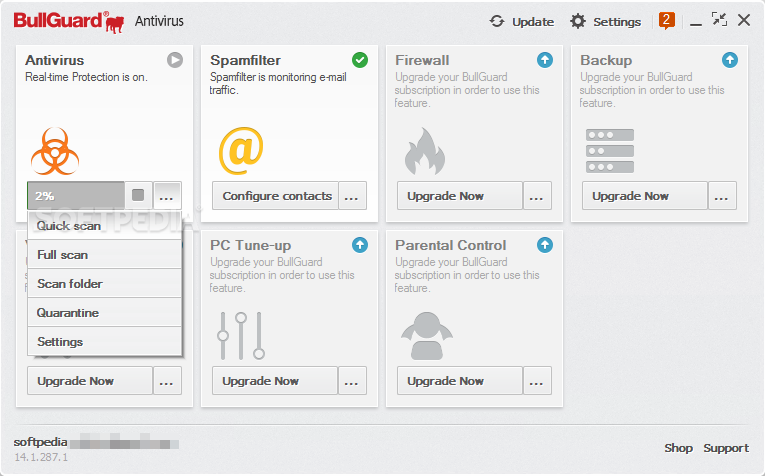The image size is (765, 476).
Task: Minimize the BullGuard window
Action: pos(696,22)
